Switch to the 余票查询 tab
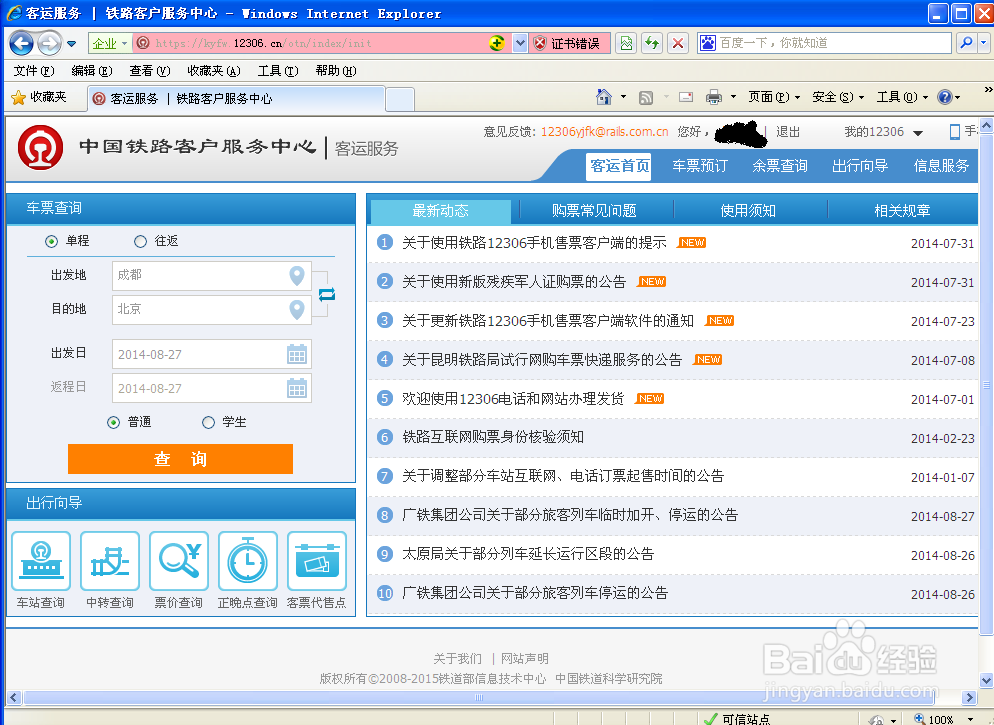 (x=780, y=166)
